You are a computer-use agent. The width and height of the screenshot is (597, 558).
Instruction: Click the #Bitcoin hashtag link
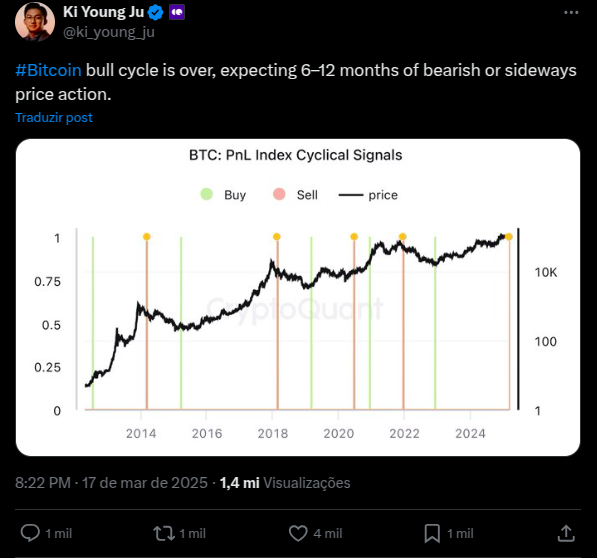[48, 70]
